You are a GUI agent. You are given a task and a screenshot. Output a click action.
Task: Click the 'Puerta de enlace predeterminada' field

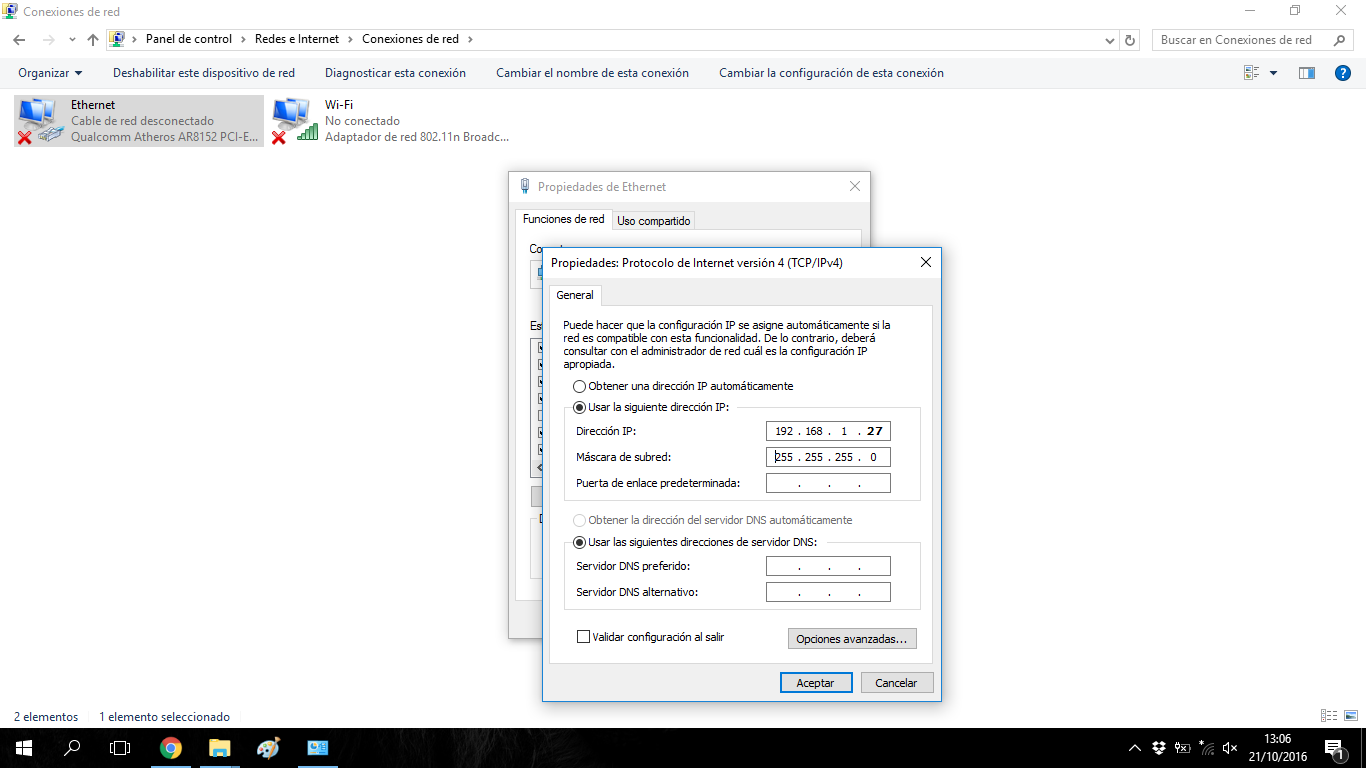(x=828, y=484)
